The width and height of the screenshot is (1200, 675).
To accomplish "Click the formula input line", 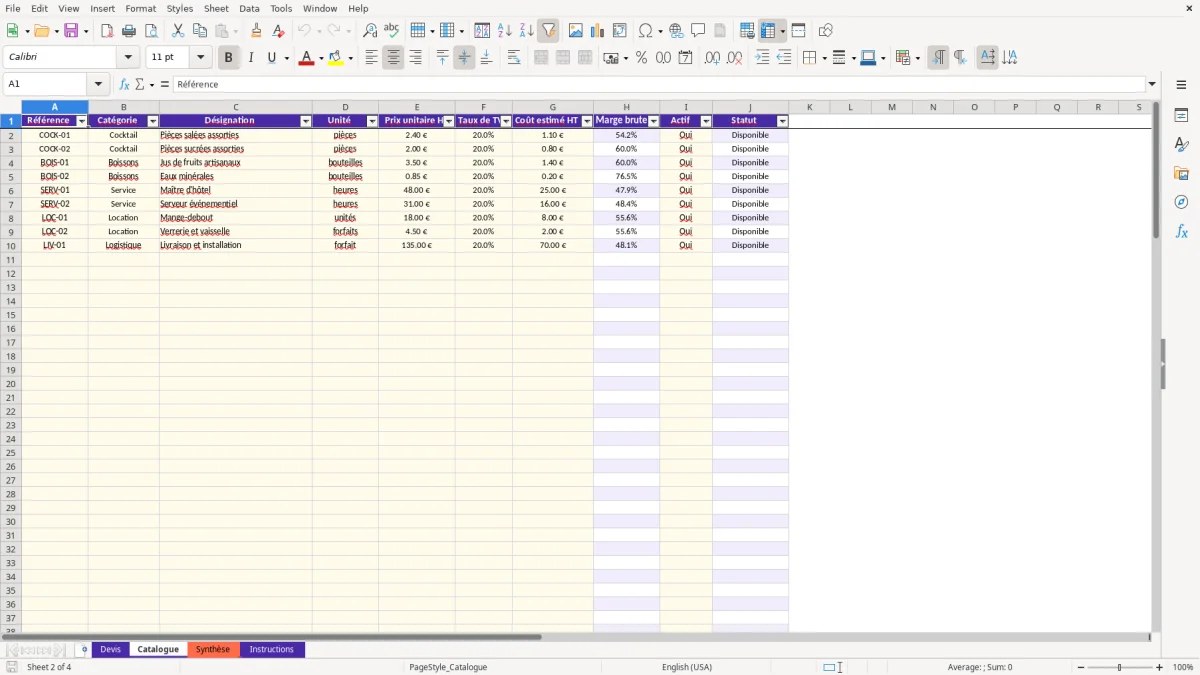I will 658,85.
